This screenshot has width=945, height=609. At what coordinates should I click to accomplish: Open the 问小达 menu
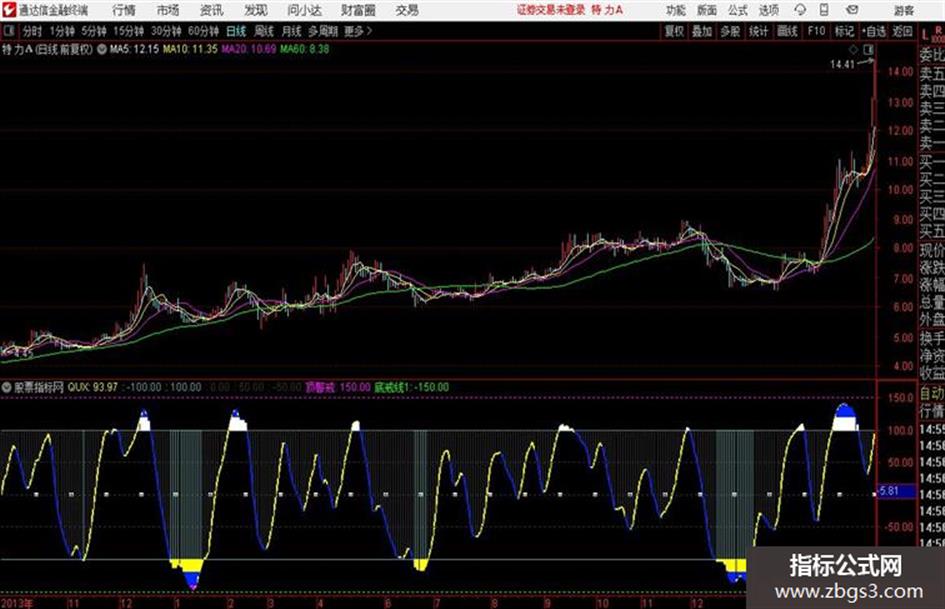pos(304,10)
